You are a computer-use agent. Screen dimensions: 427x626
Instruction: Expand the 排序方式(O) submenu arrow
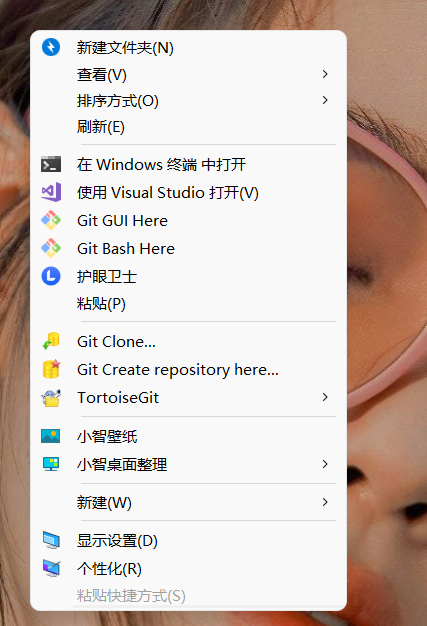point(325,100)
